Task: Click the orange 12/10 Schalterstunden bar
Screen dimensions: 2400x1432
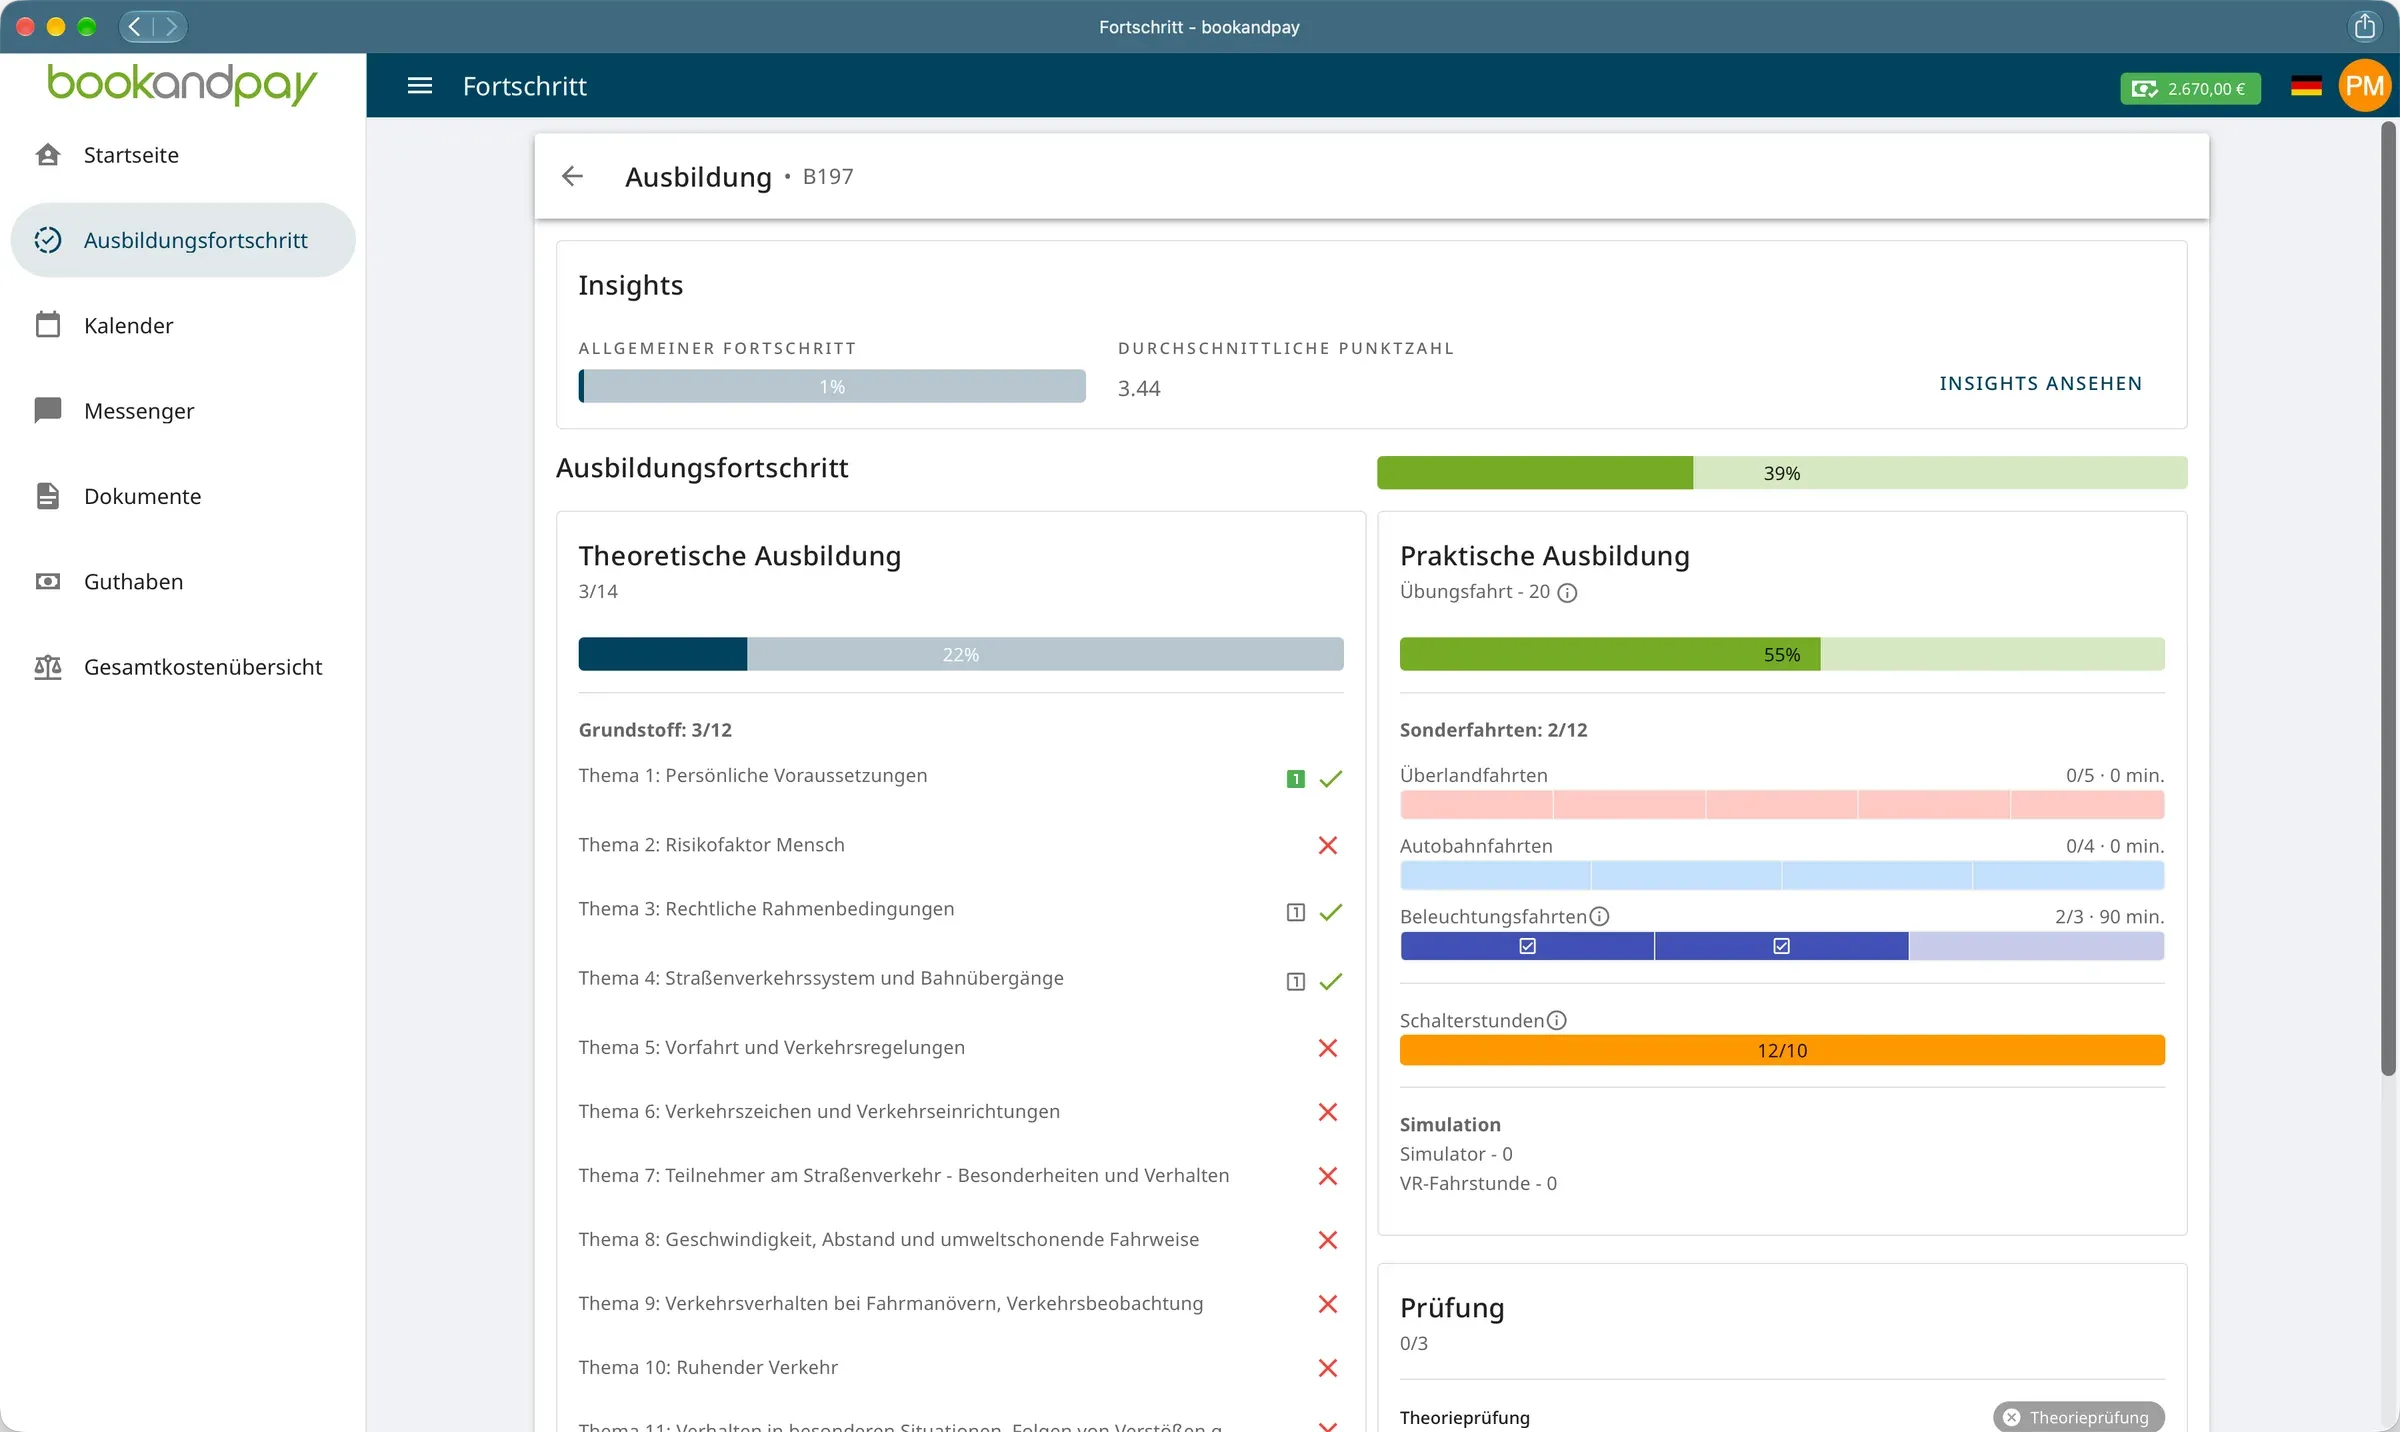Action: 1782,1050
